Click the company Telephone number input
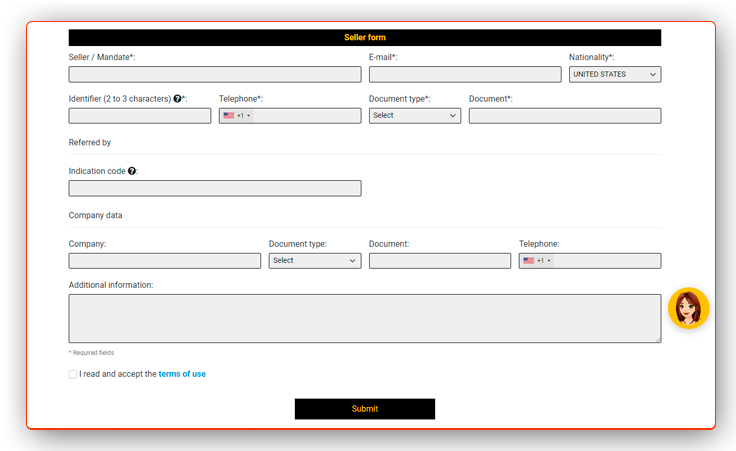This screenshot has width=736, height=451. [x=607, y=260]
